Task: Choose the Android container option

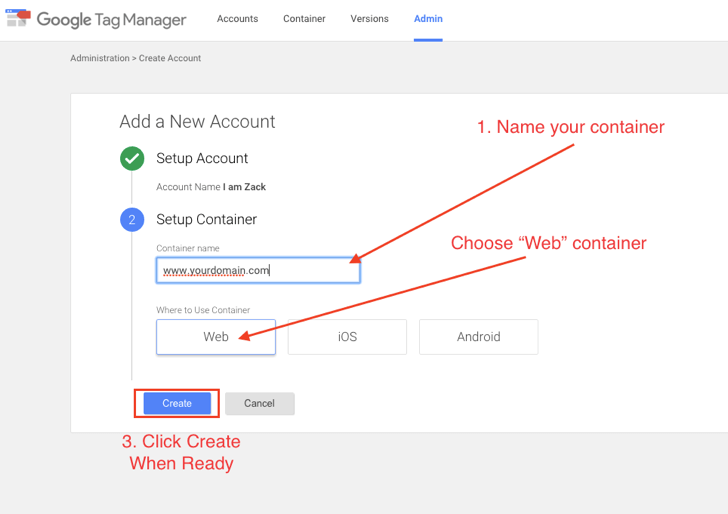Action: 479,337
